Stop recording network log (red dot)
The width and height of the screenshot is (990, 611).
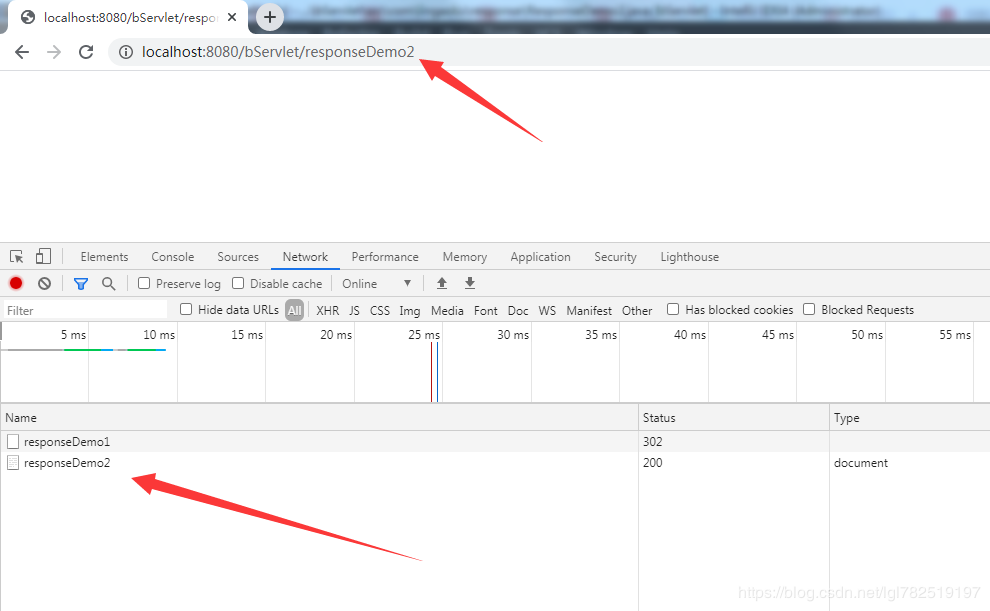(16, 283)
